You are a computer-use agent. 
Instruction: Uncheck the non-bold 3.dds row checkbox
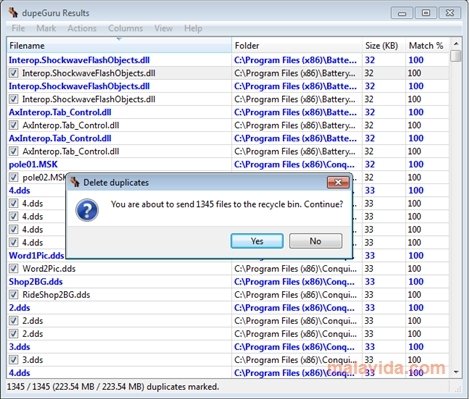coord(13,360)
